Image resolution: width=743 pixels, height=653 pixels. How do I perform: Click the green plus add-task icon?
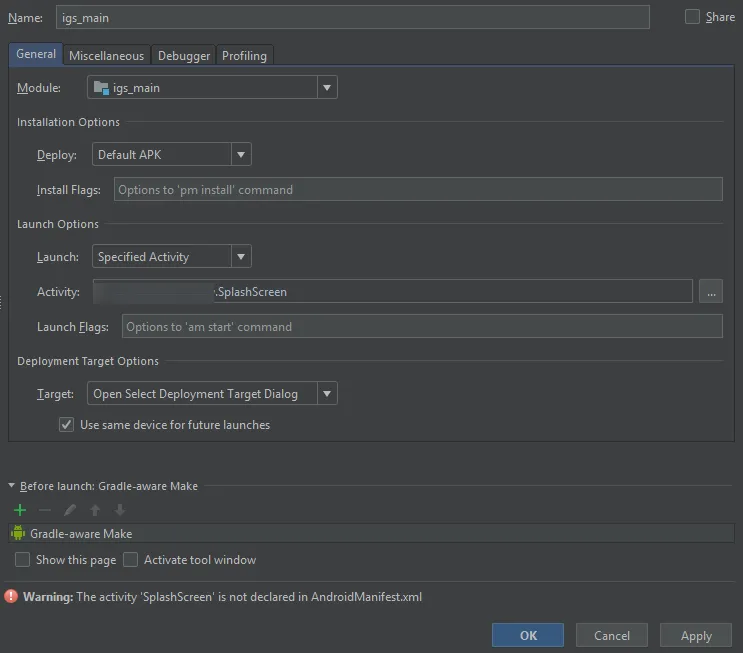click(20, 510)
